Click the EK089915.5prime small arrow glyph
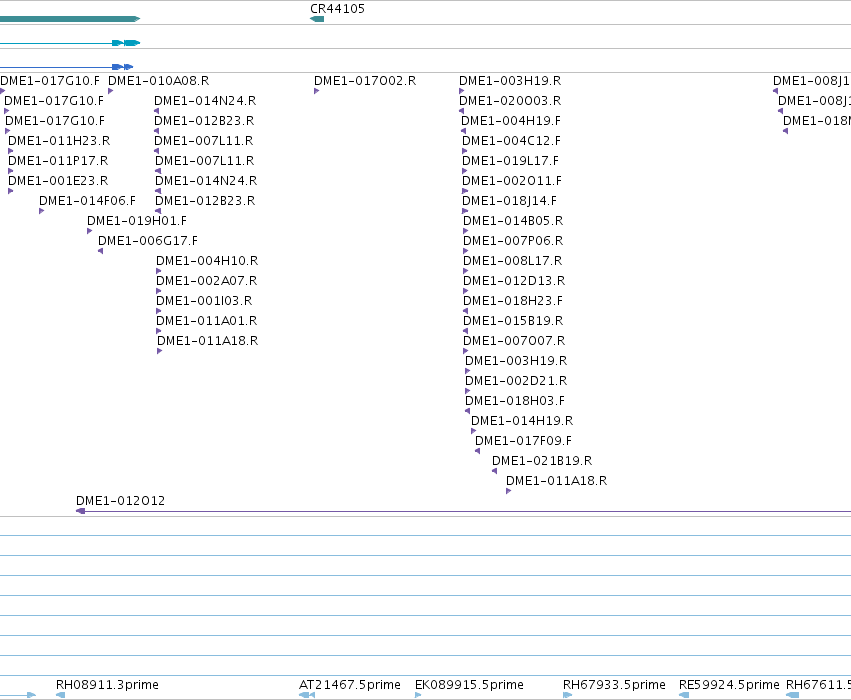851x700 pixels. tap(418, 695)
